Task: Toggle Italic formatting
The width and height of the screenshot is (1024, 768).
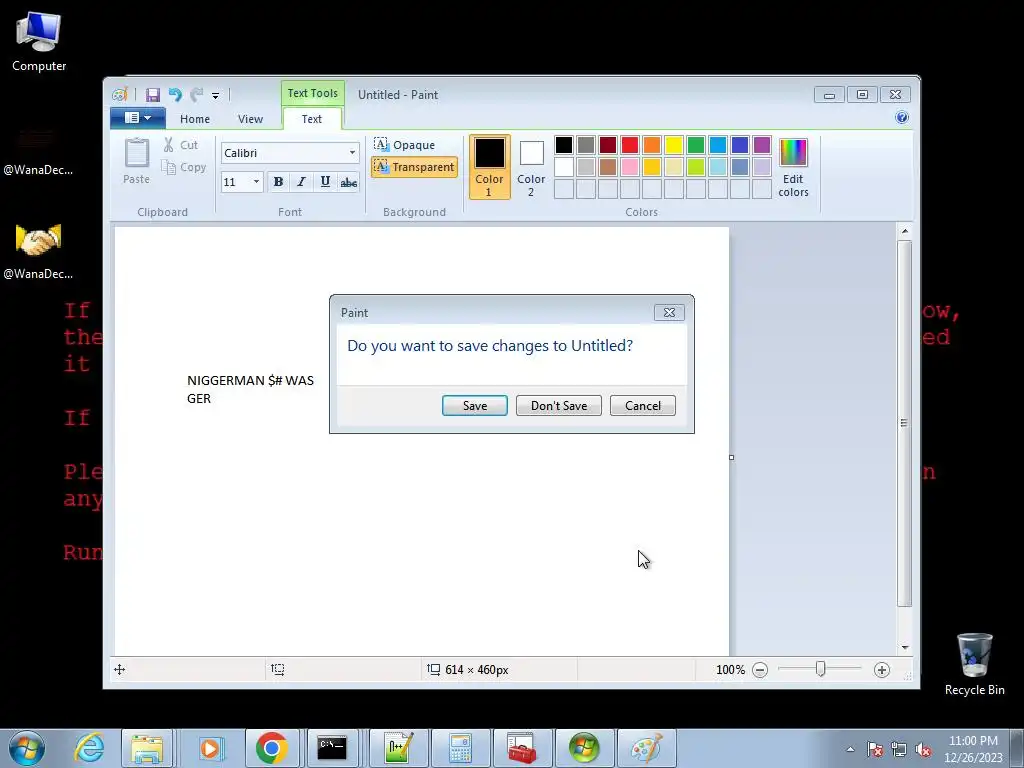Action: pyautogui.click(x=301, y=182)
